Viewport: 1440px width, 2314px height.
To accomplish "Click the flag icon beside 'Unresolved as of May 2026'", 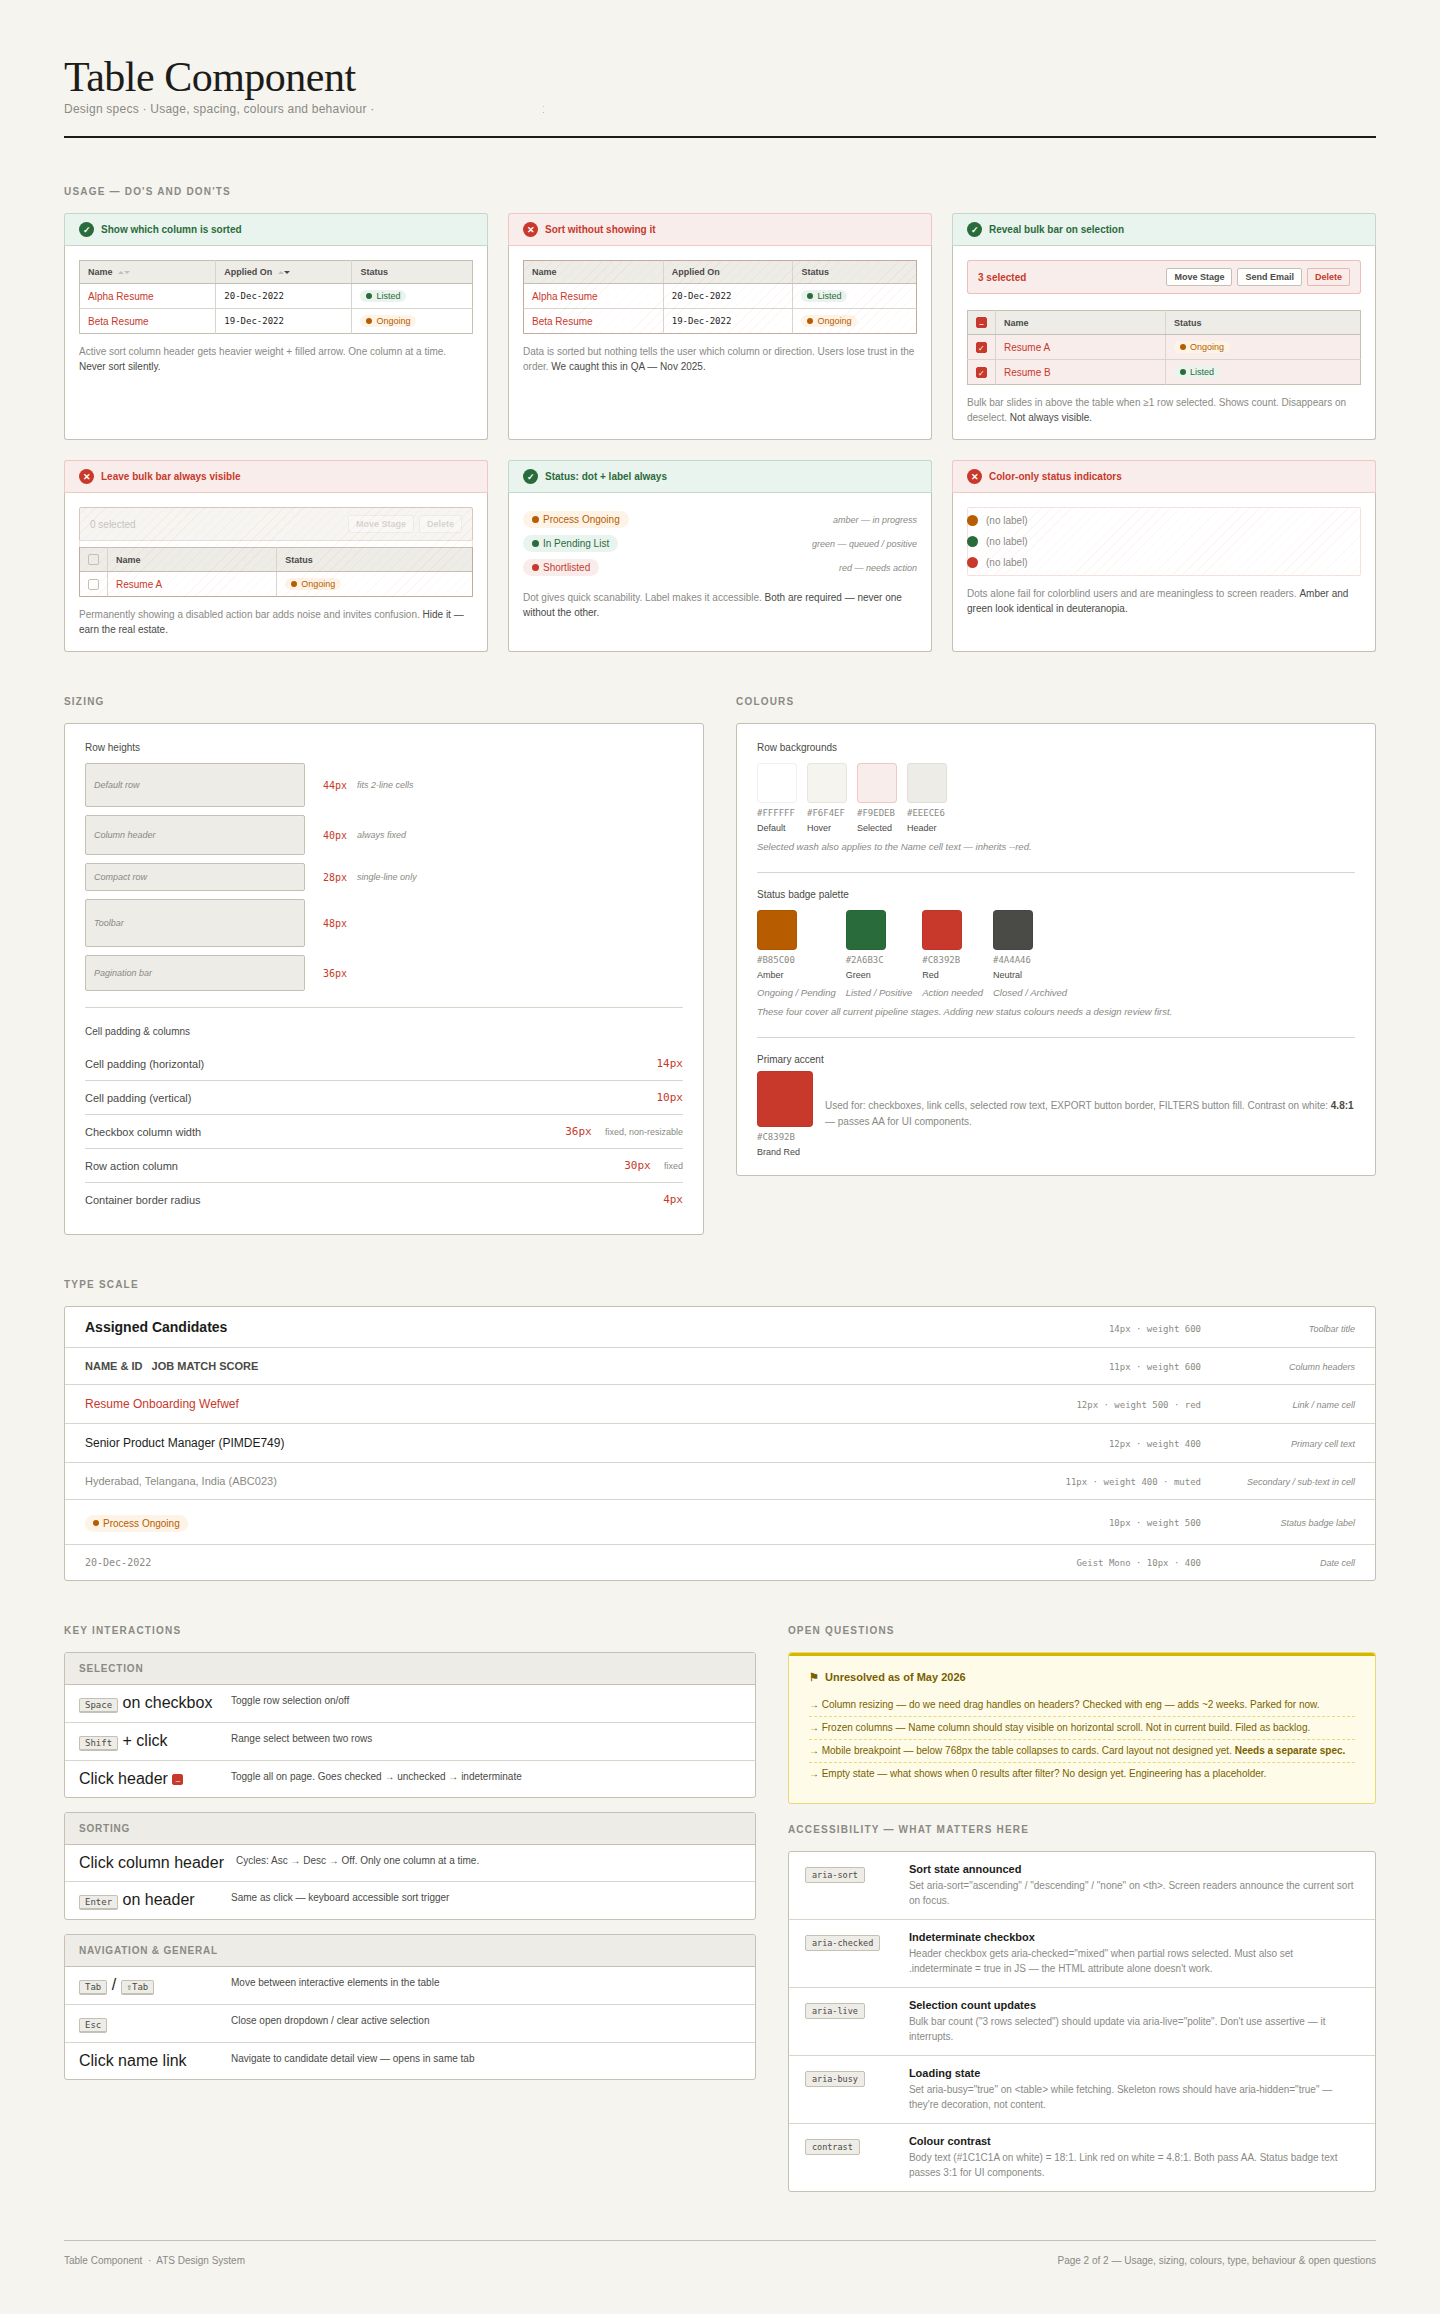I will tap(814, 1677).
